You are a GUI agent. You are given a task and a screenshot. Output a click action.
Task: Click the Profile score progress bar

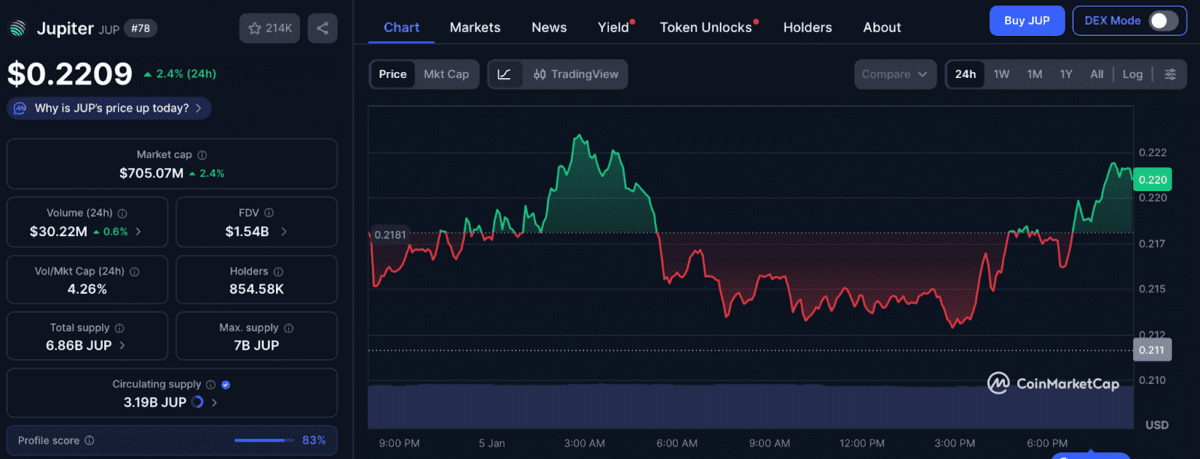pos(264,440)
